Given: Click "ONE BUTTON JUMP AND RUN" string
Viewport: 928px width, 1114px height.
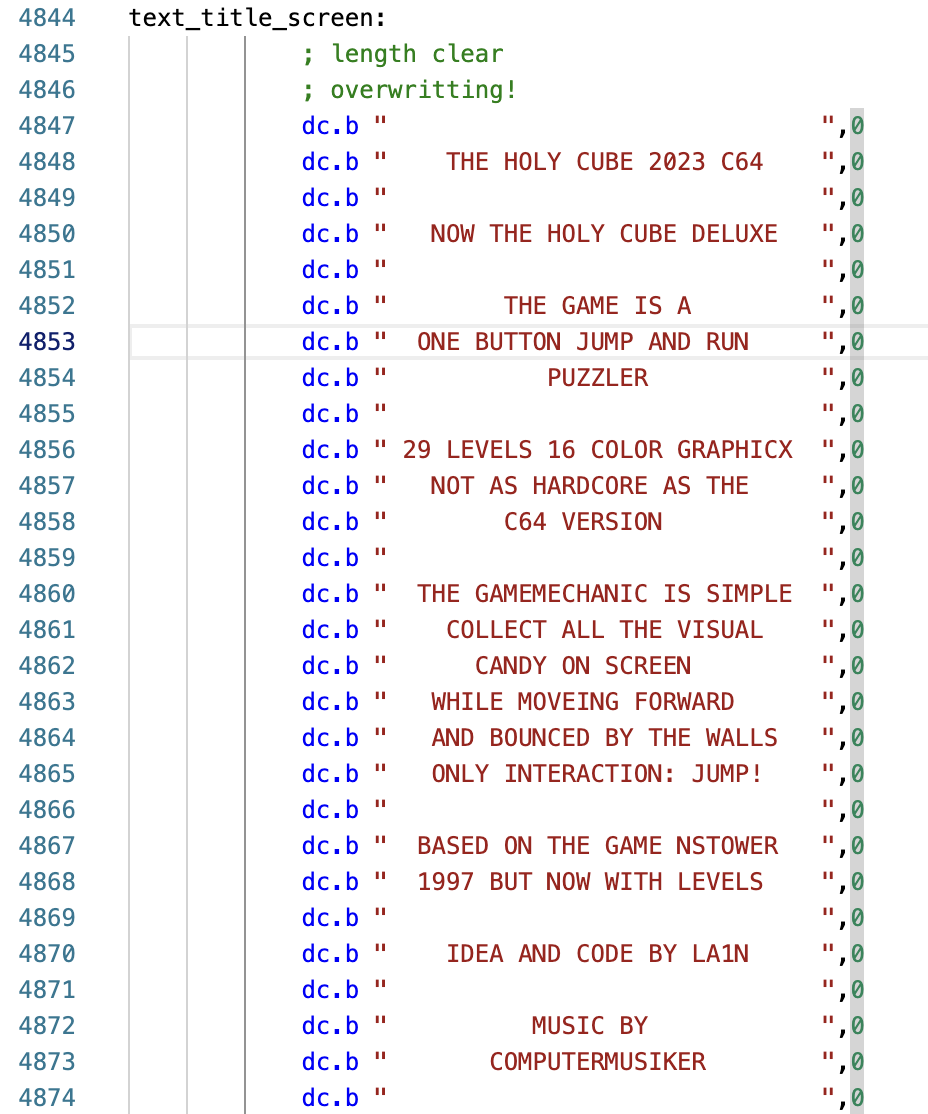Looking at the screenshot, I should tap(582, 342).
